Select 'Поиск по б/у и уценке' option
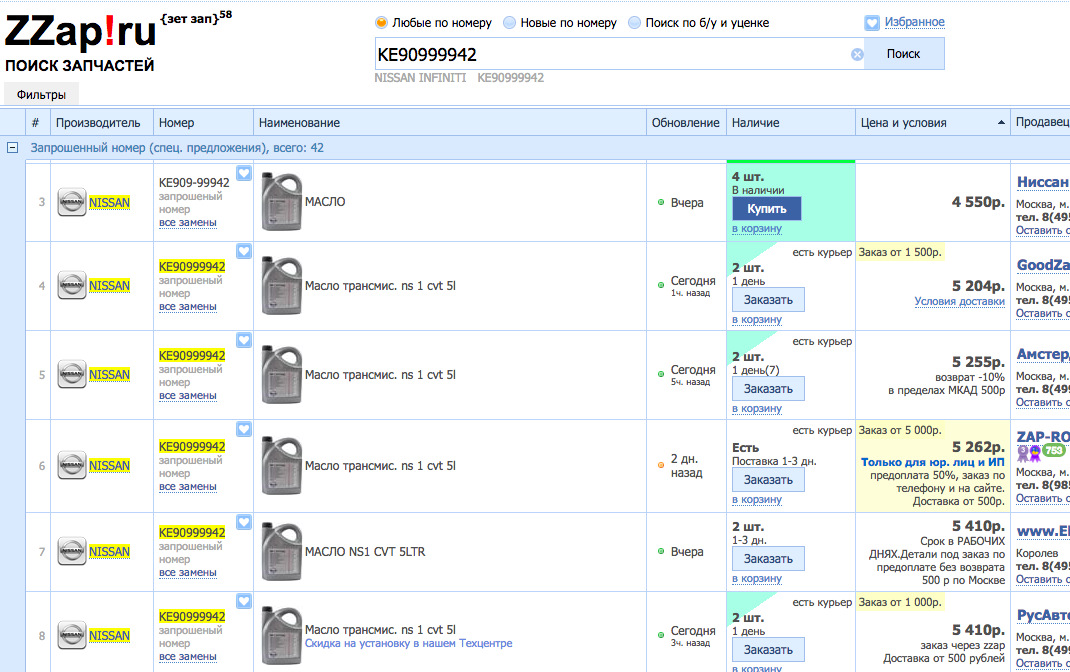This screenshot has width=1070, height=672. click(633, 23)
